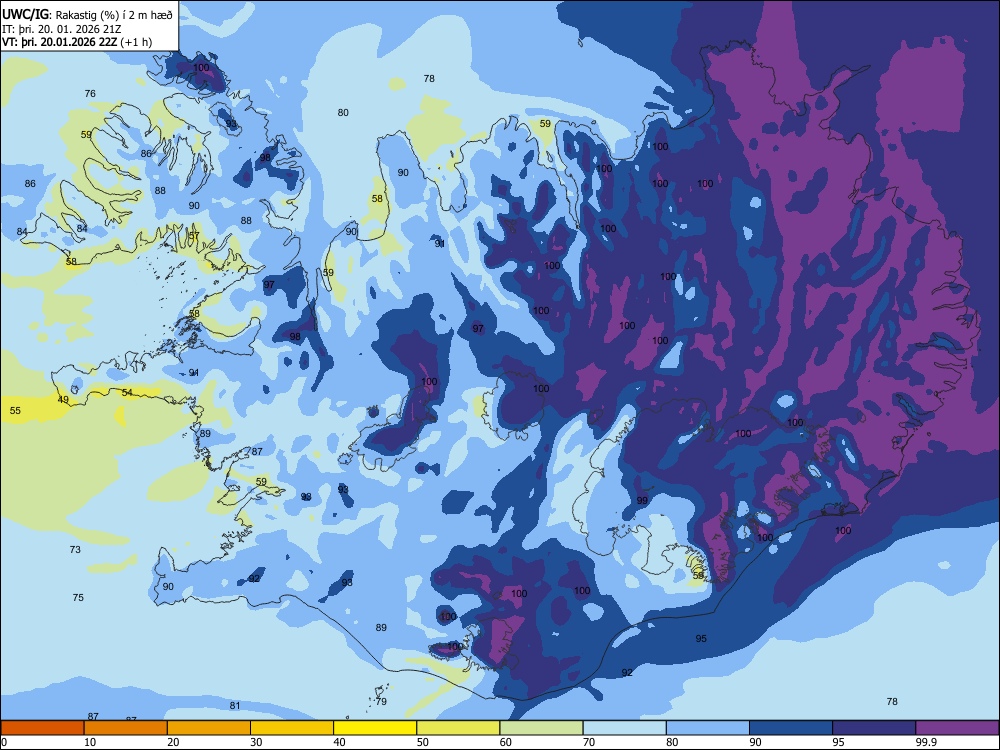The height and width of the screenshot is (750, 1000).
Task: Click the humidity value 73 on the map
Action: click(75, 550)
